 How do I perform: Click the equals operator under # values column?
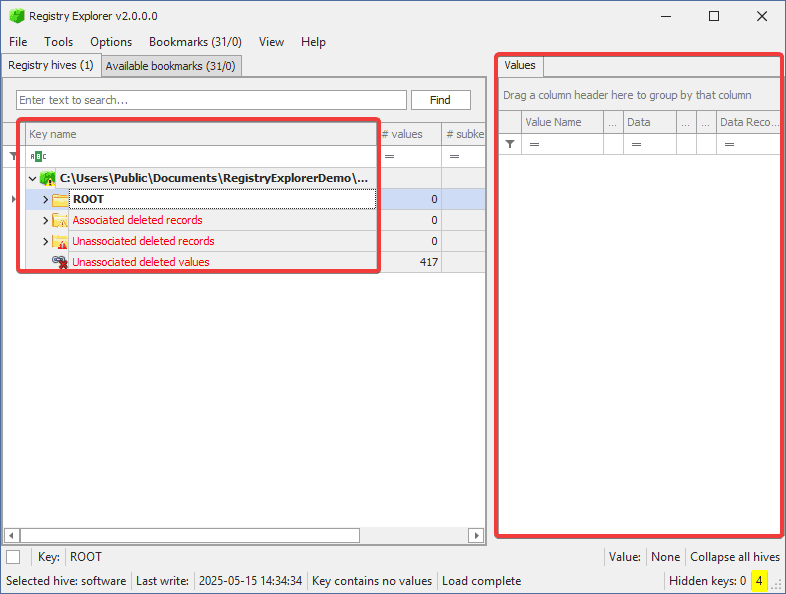click(389, 157)
